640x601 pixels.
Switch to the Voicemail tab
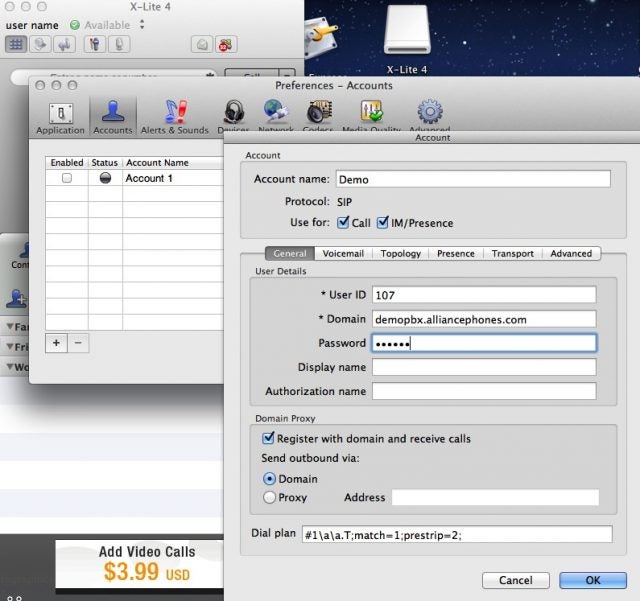coord(343,254)
